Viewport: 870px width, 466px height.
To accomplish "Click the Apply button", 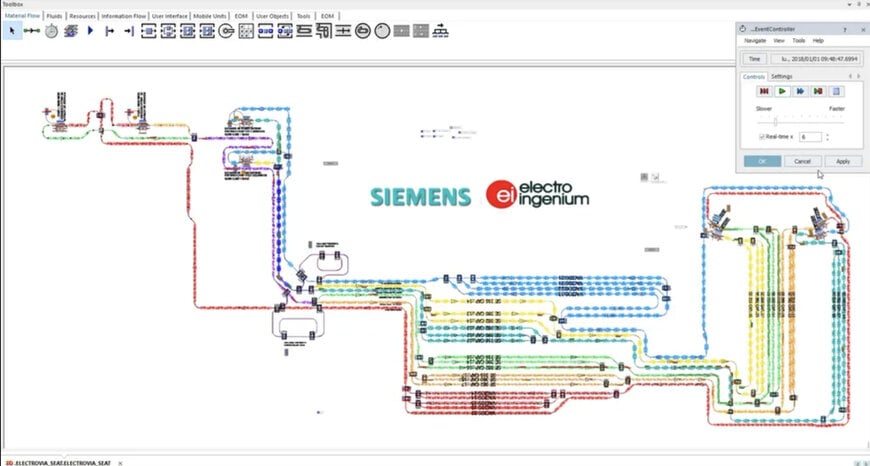I will coord(843,161).
